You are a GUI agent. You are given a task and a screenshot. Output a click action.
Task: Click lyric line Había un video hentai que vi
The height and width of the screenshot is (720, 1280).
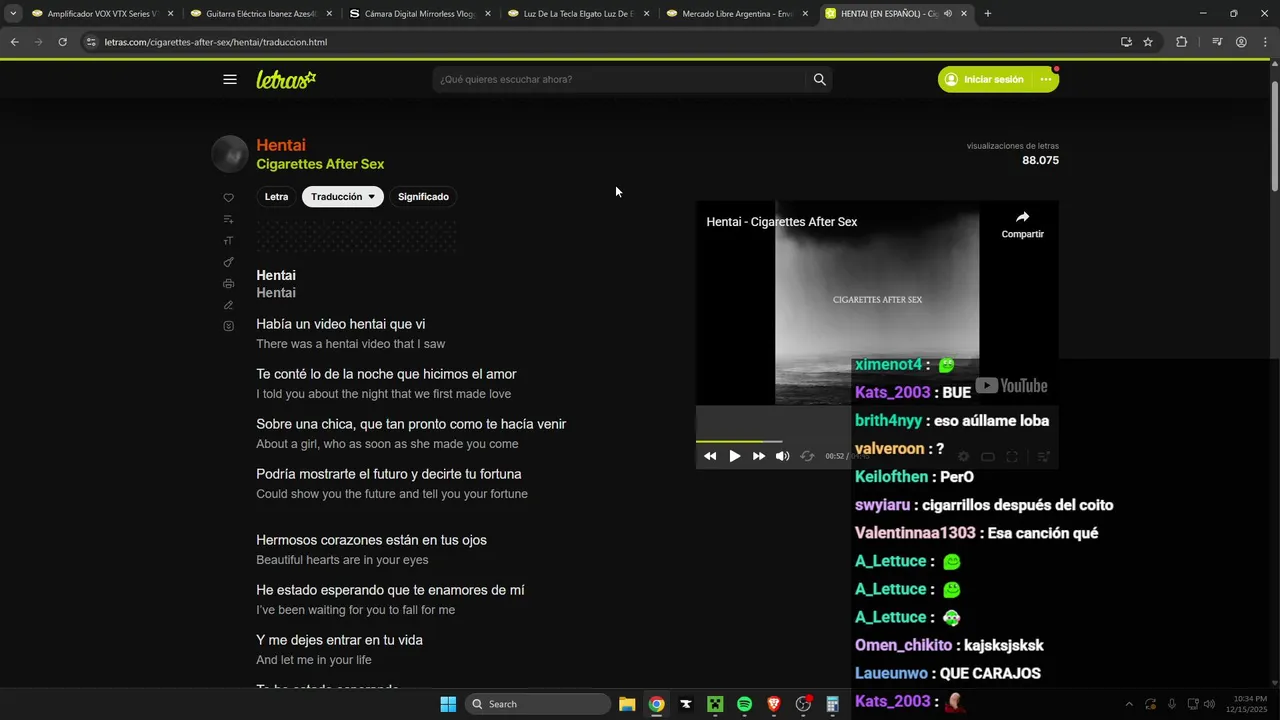coord(341,324)
